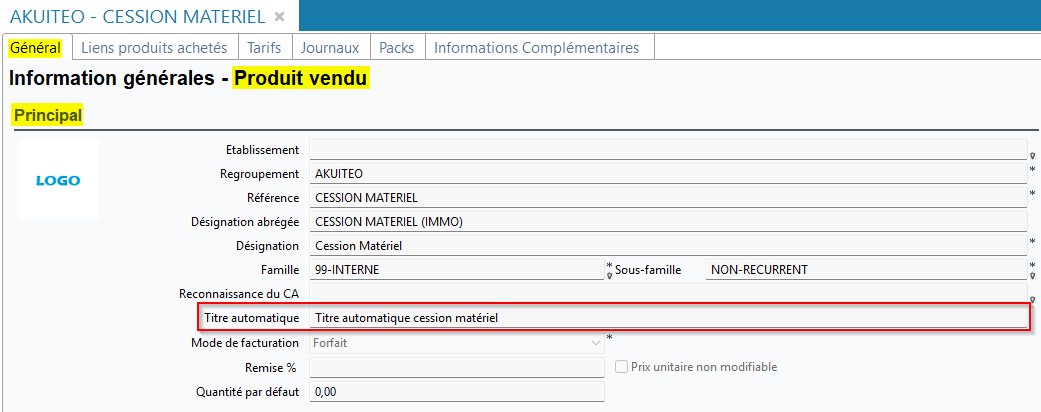Open the Tarifs tab
The image size is (1041, 412).
pos(264,48)
